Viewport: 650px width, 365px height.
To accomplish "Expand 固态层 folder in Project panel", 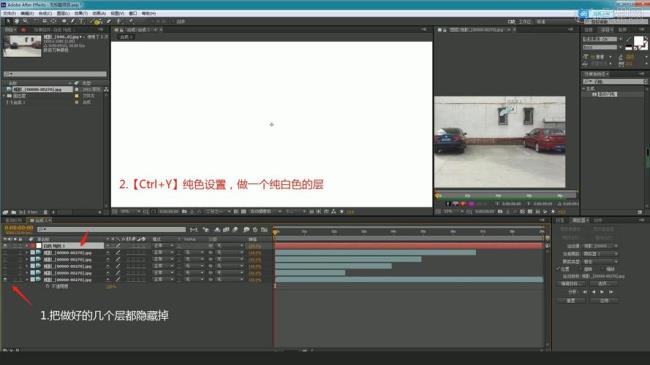I will point(5,96).
